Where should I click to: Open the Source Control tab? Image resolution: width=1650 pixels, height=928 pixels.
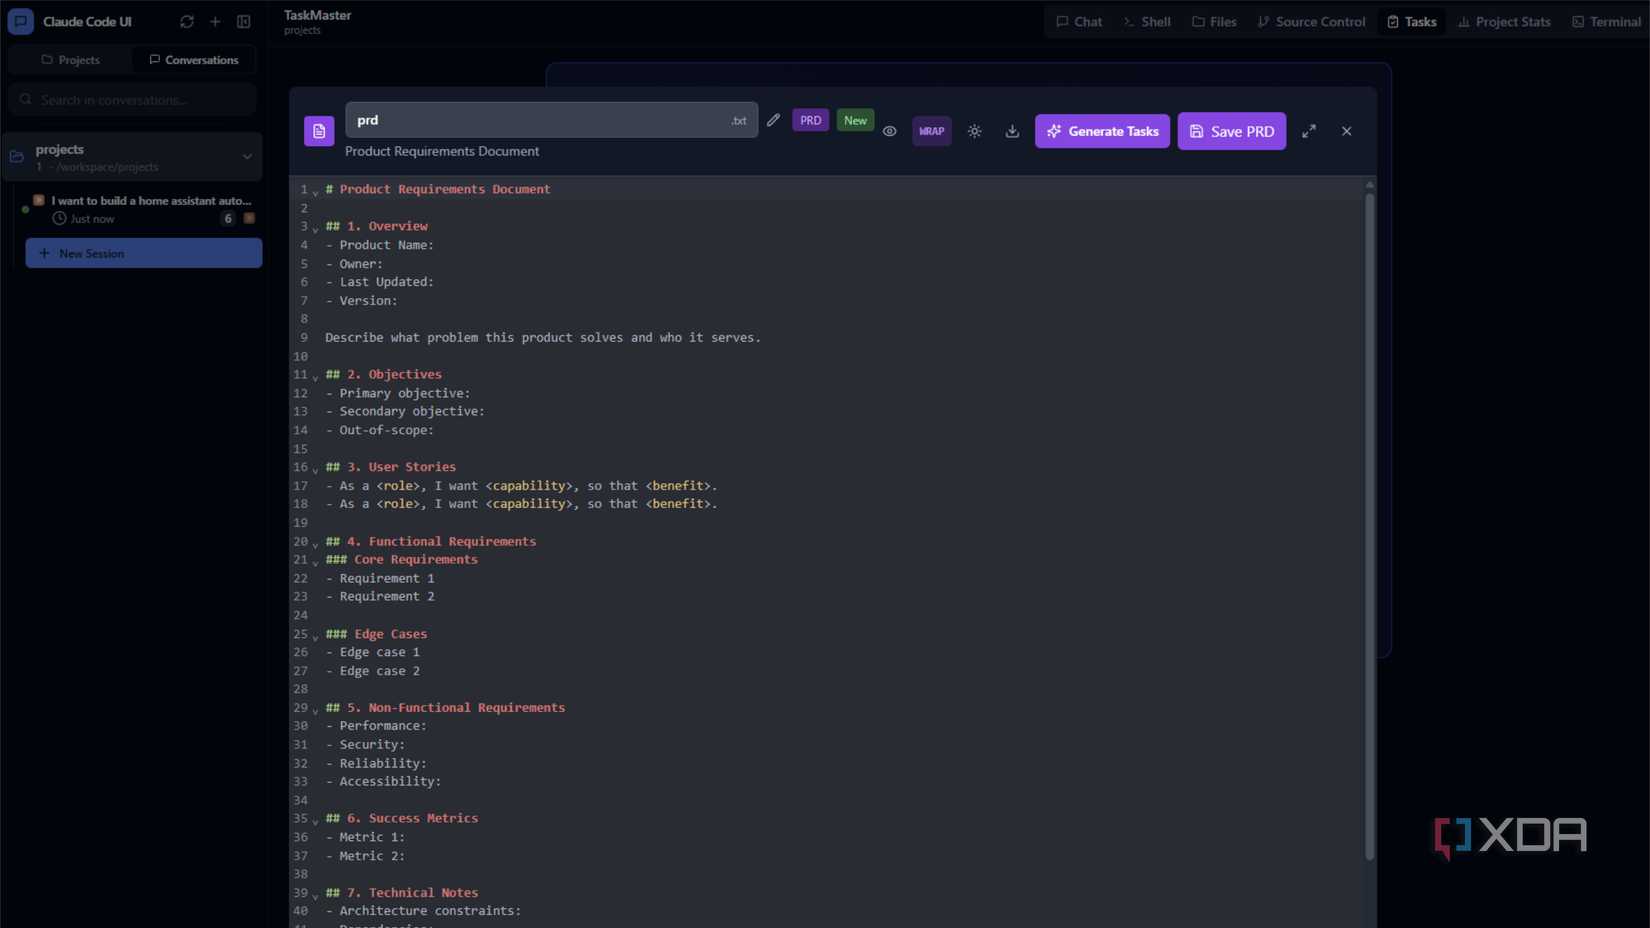pyautogui.click(x=1311, y=21)
